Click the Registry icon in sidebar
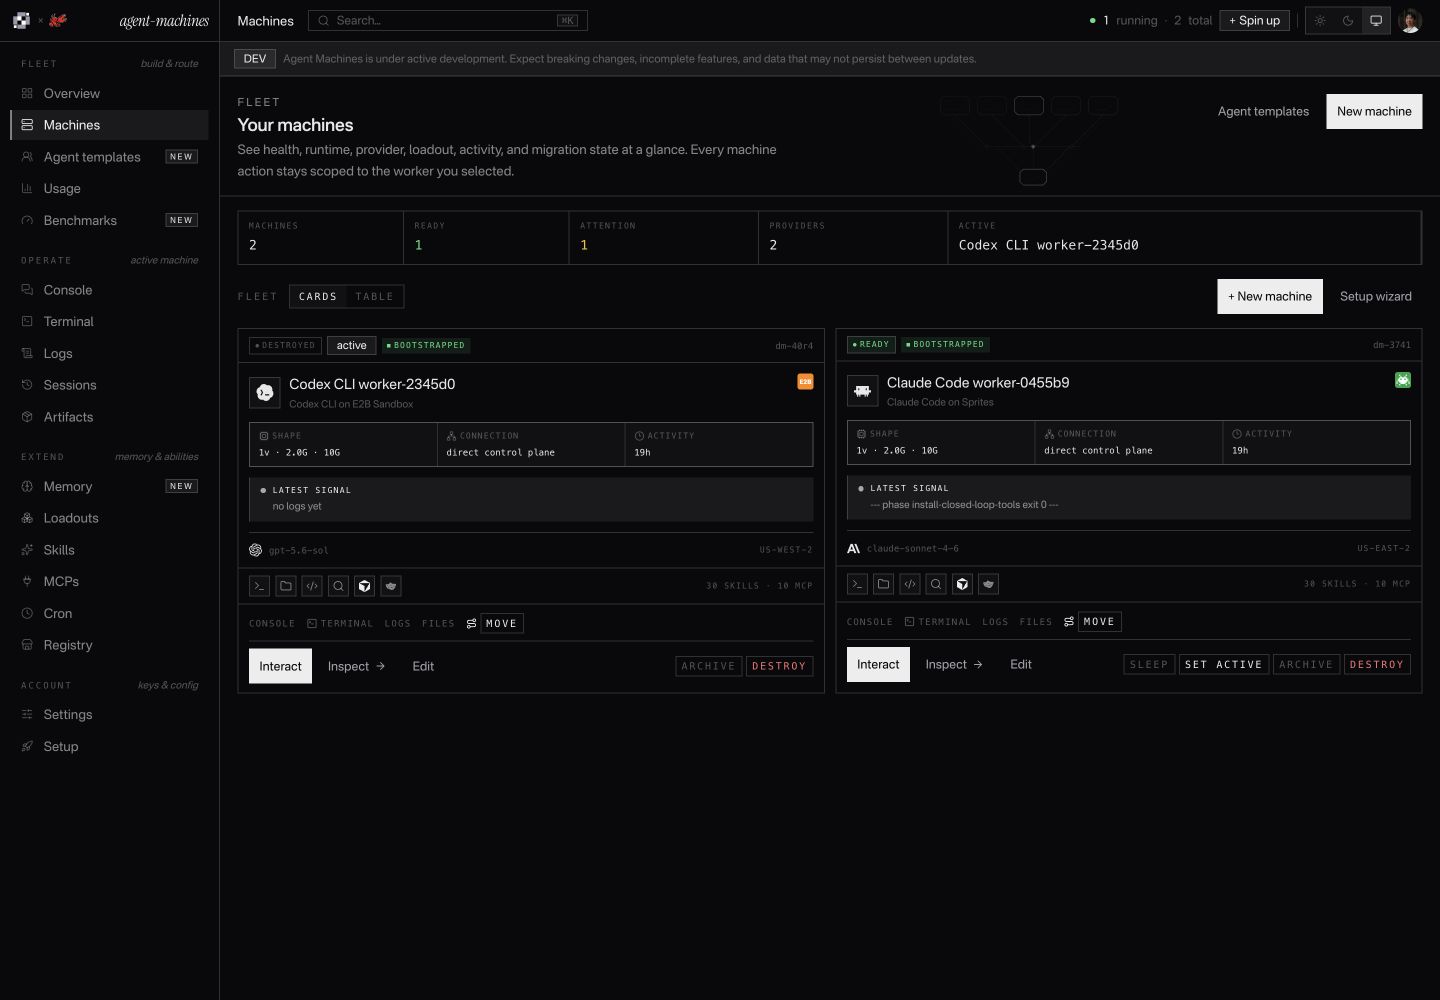 coord(27,645)
